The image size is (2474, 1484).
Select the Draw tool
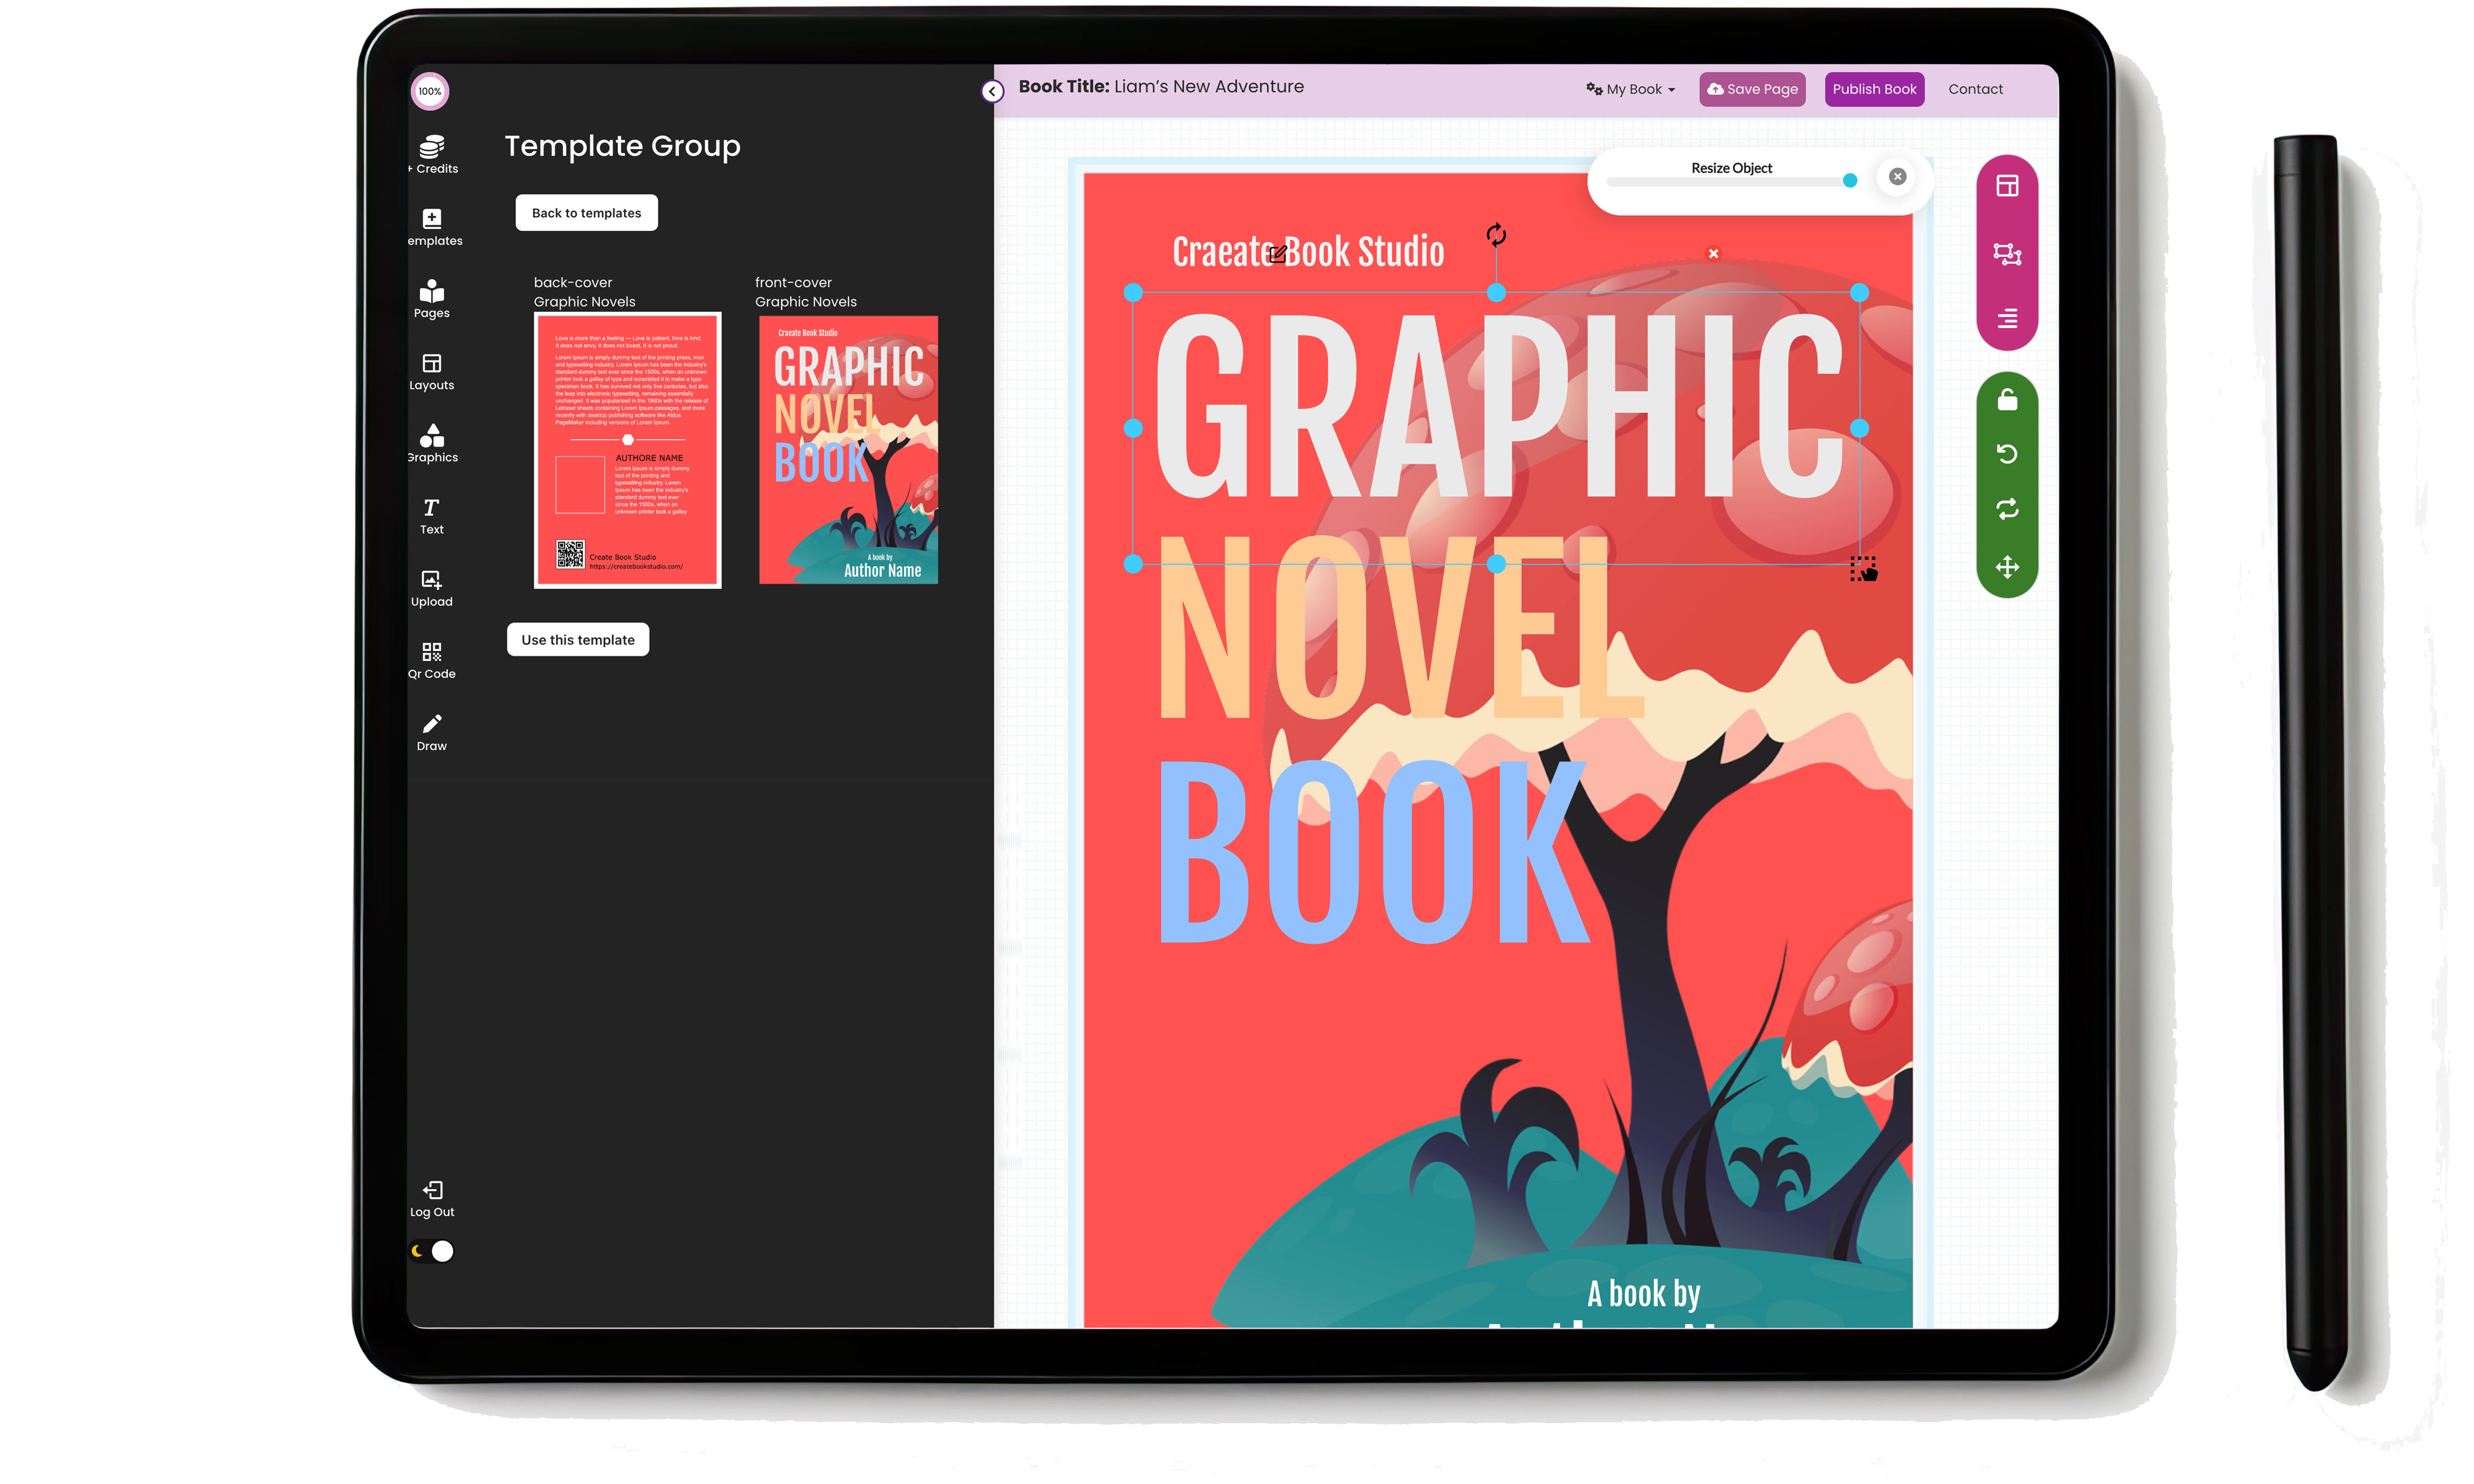coord(432,732)
